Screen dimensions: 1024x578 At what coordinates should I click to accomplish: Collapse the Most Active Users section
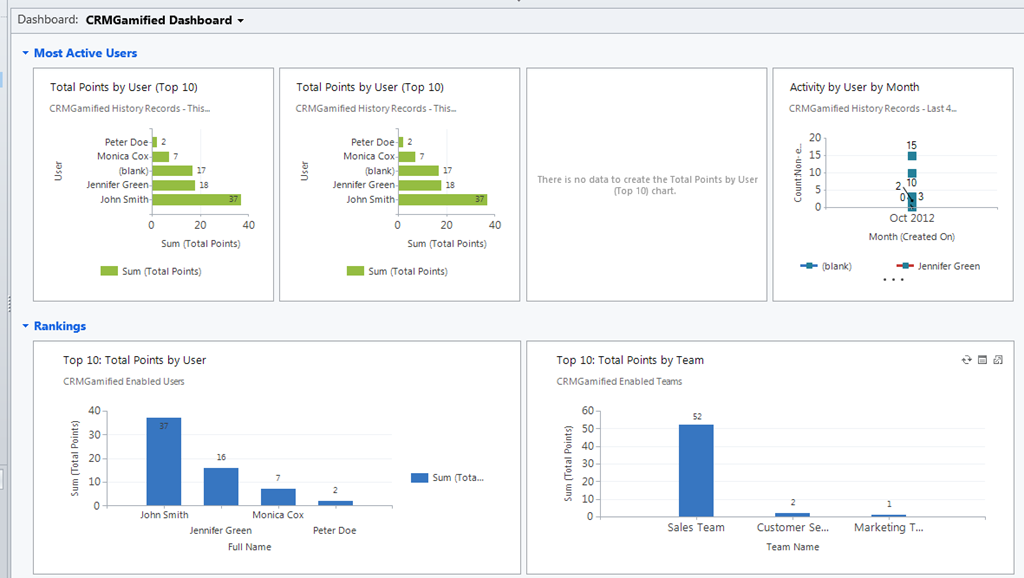25,53
